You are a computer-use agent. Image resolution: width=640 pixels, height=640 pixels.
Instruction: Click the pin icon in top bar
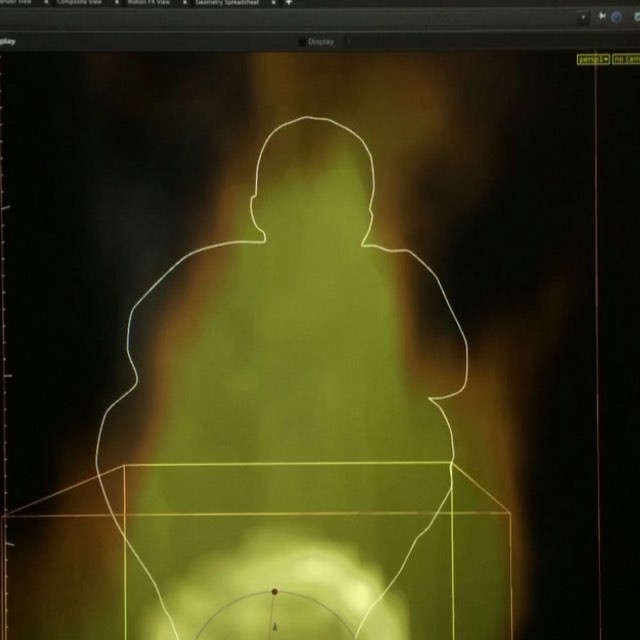601,17
